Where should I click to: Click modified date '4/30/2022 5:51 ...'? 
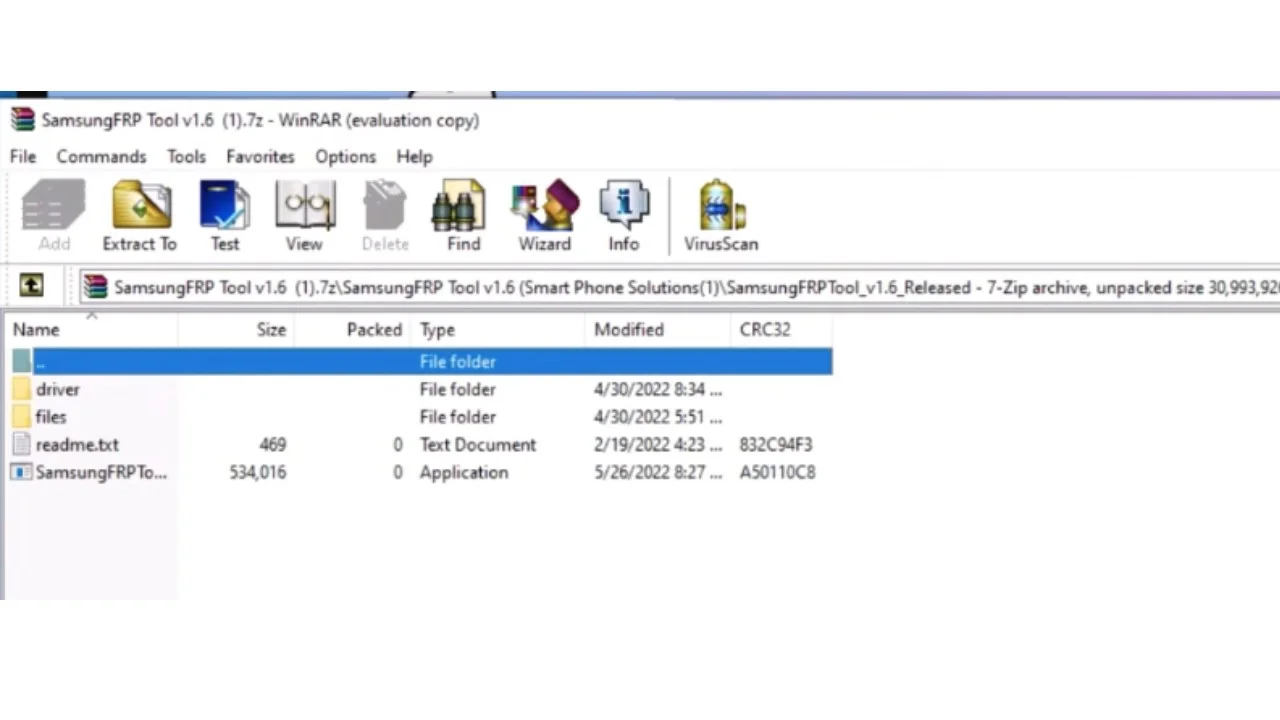pyautogui.click(x=658, y=417)
